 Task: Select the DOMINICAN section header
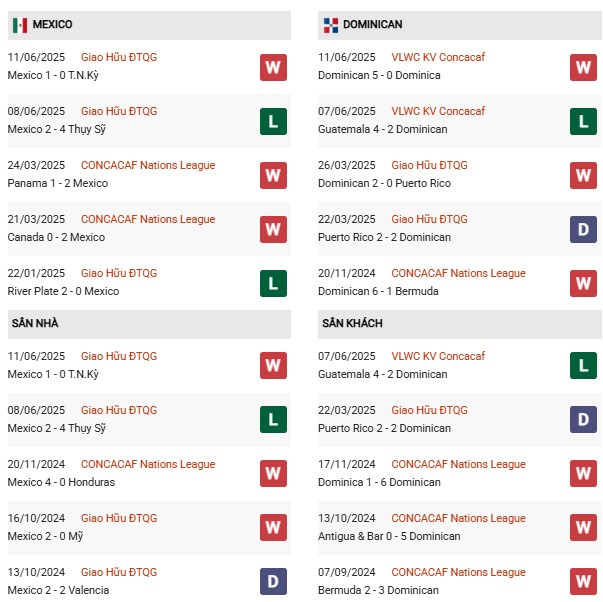pos(372,24)
